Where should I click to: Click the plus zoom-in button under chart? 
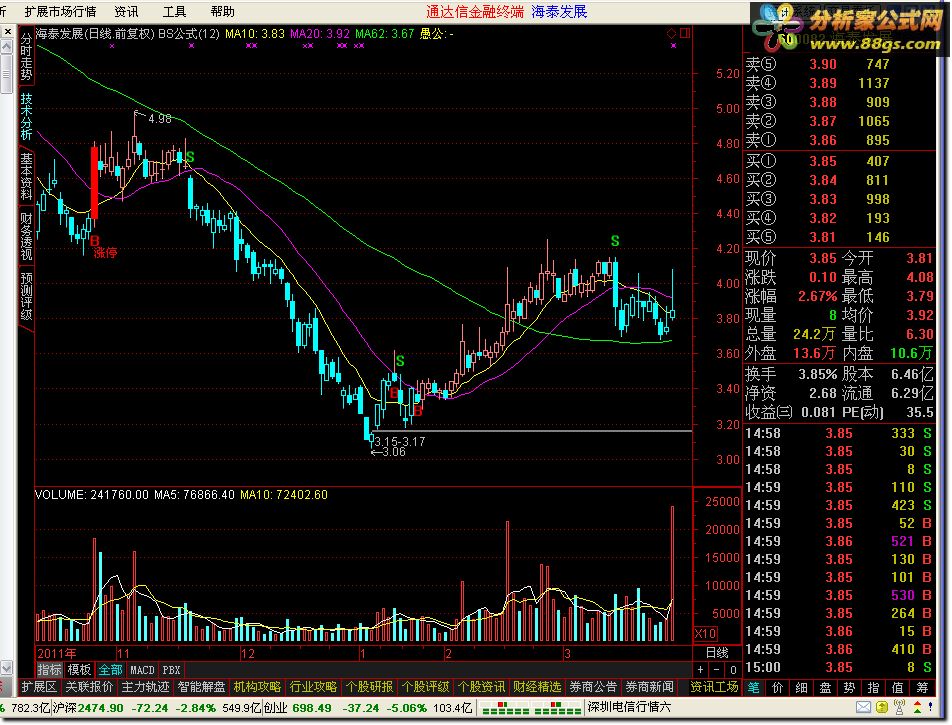(x=701, y=670)
